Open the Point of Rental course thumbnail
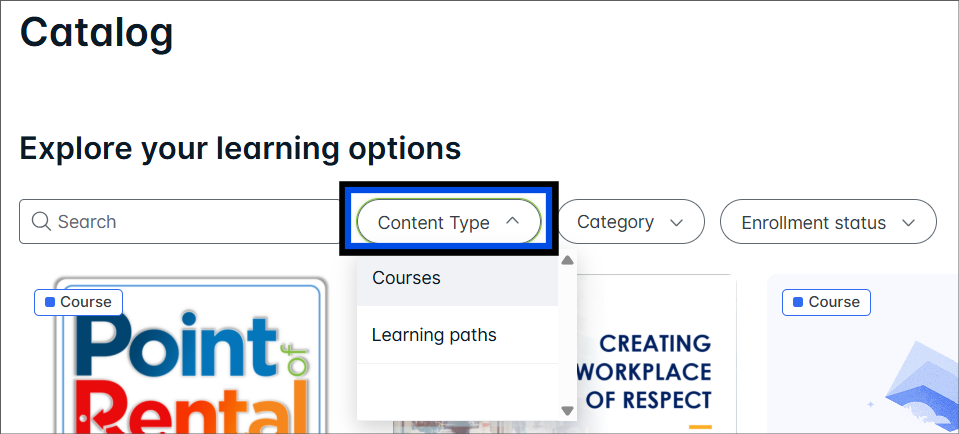The width and height of the screenshot is (959, 434). [190, 370]
